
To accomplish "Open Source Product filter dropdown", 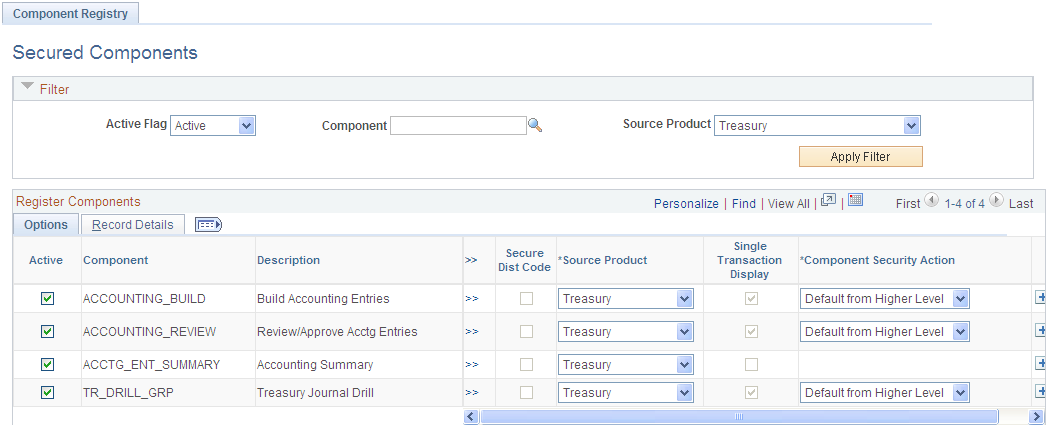I will (817, 126).
